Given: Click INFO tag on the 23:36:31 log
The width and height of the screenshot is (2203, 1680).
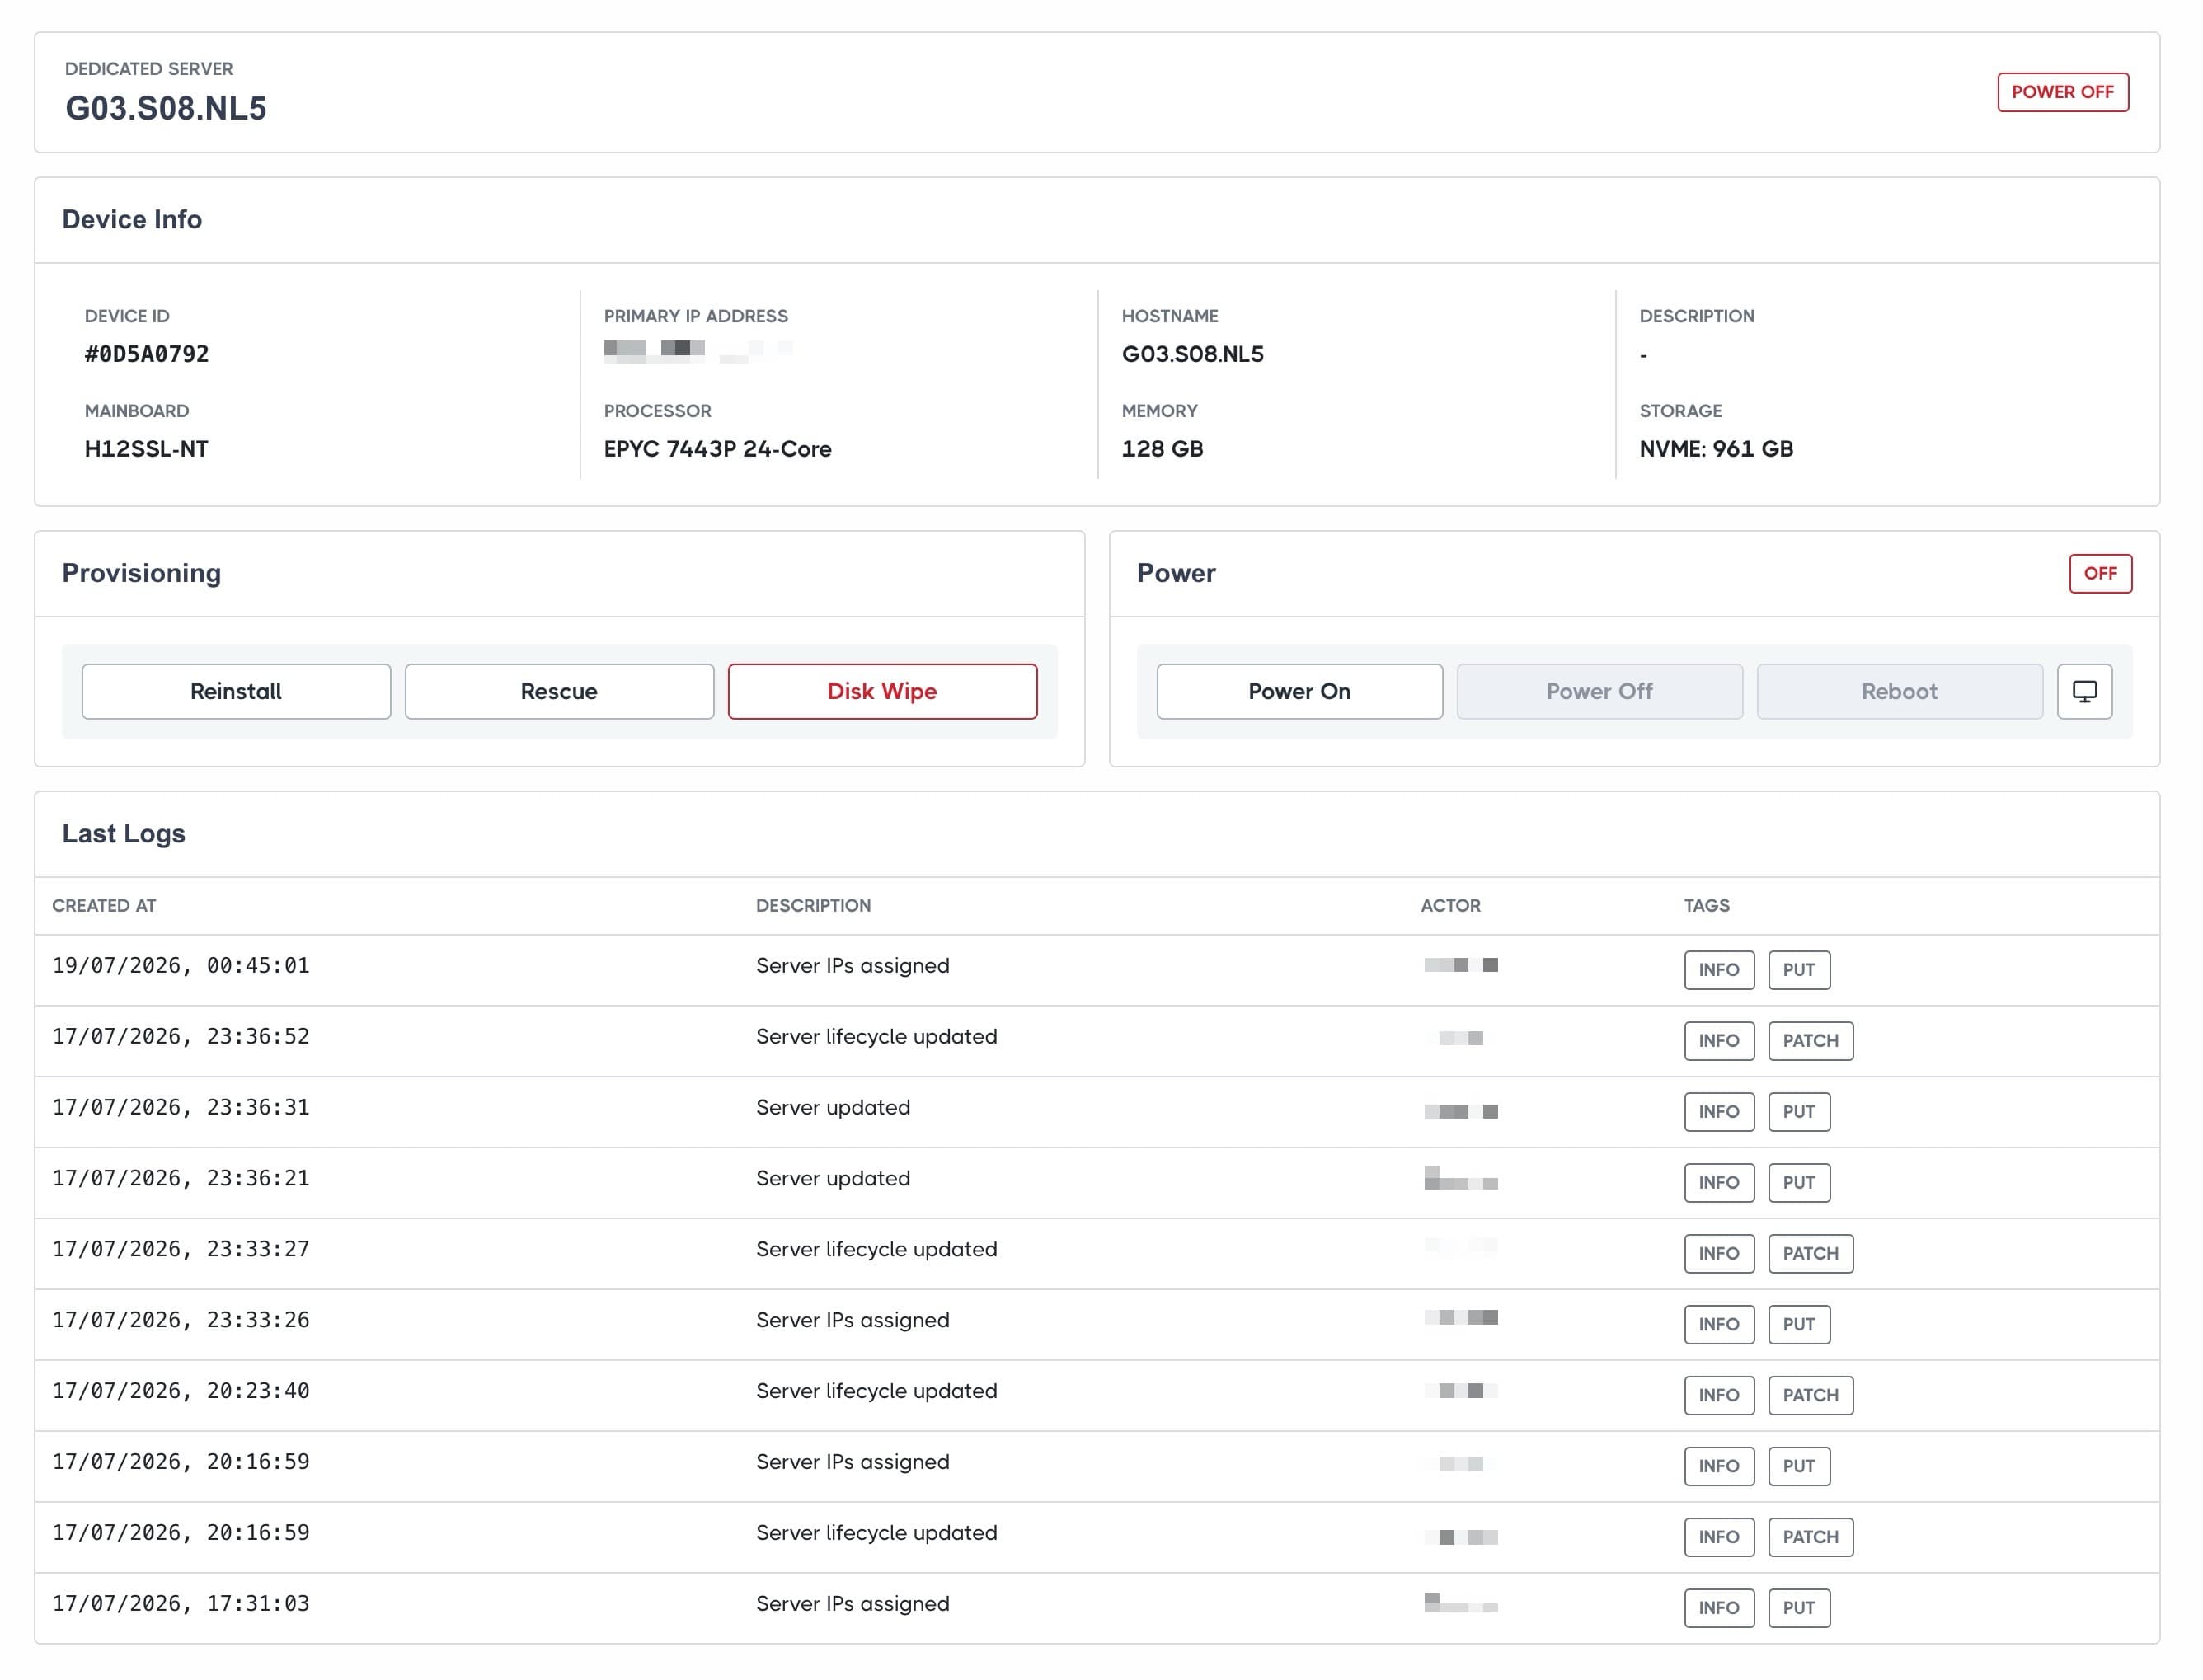Looking at the screenshot, I should (x=1718, y=1112).
